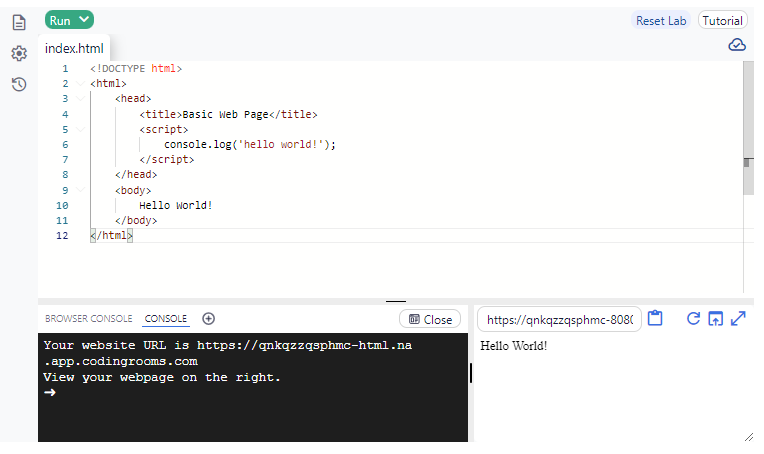Viewport: 764px width, 454px height.
Task: Collapse the html tag on line 2
Action: coord(80,84)
